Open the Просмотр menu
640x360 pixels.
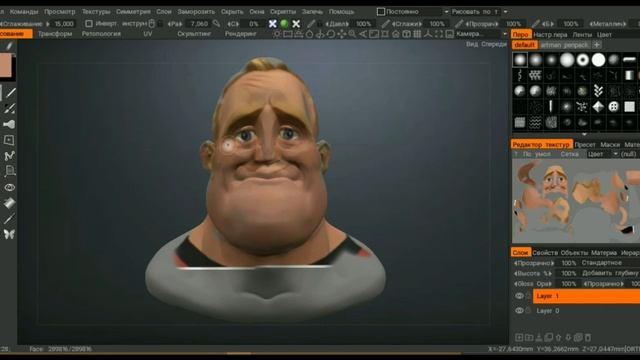click(60, 12)
